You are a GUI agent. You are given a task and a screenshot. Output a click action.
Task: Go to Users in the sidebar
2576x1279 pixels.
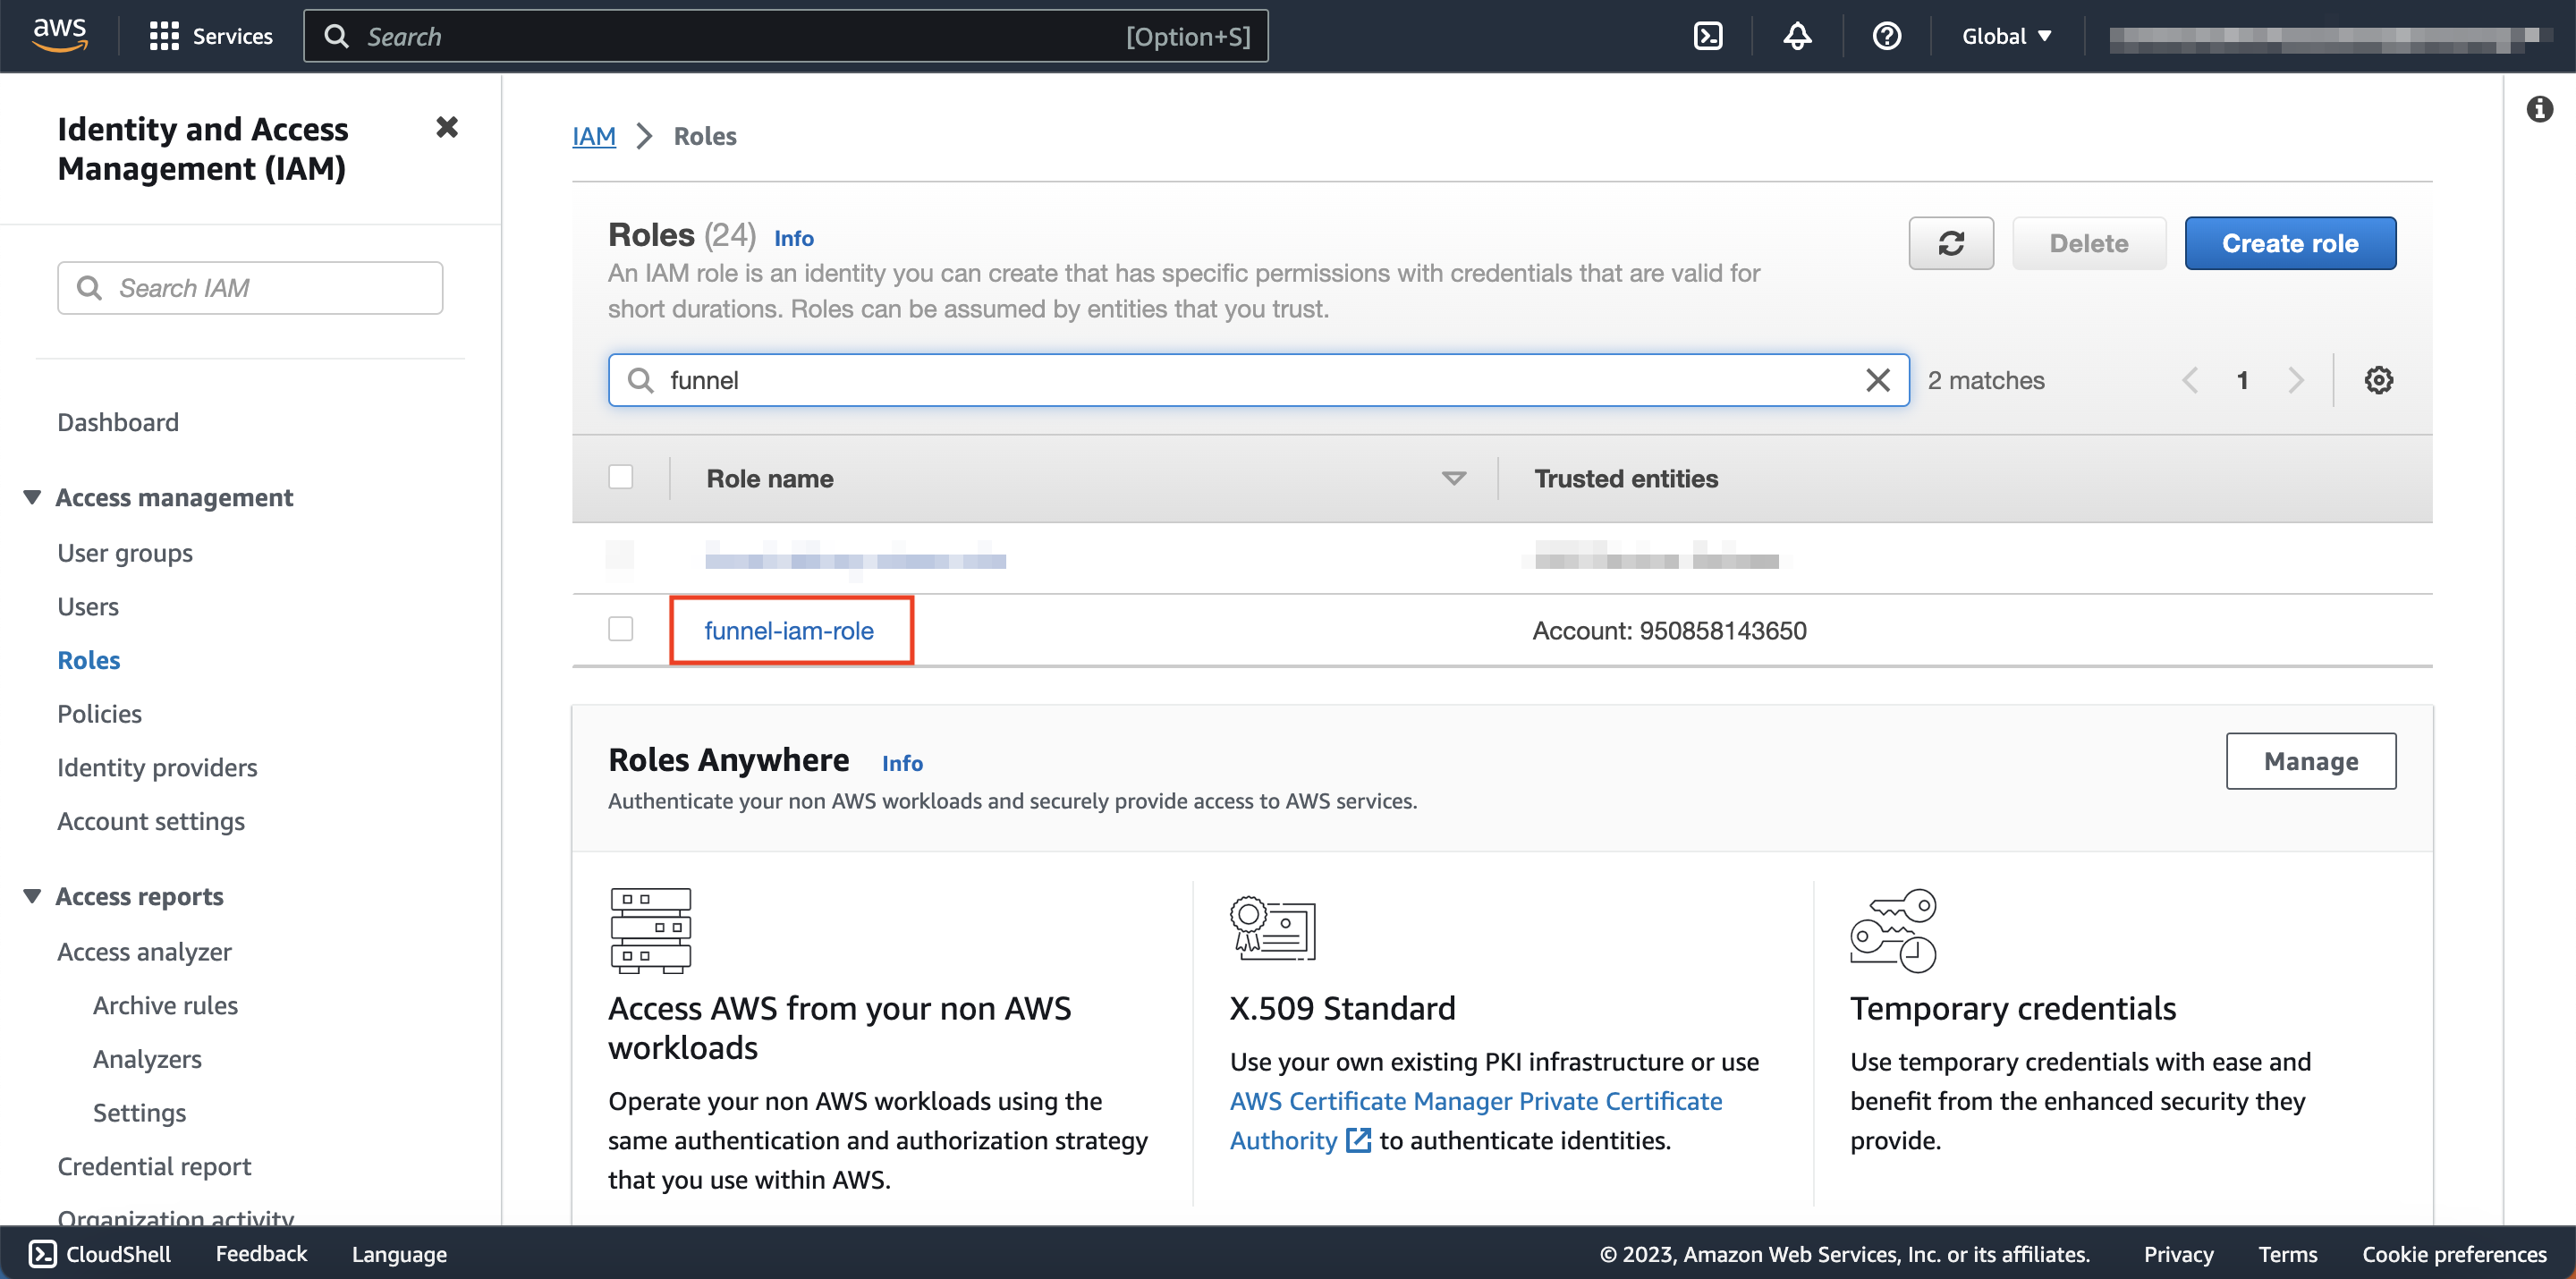coord(88,606)
